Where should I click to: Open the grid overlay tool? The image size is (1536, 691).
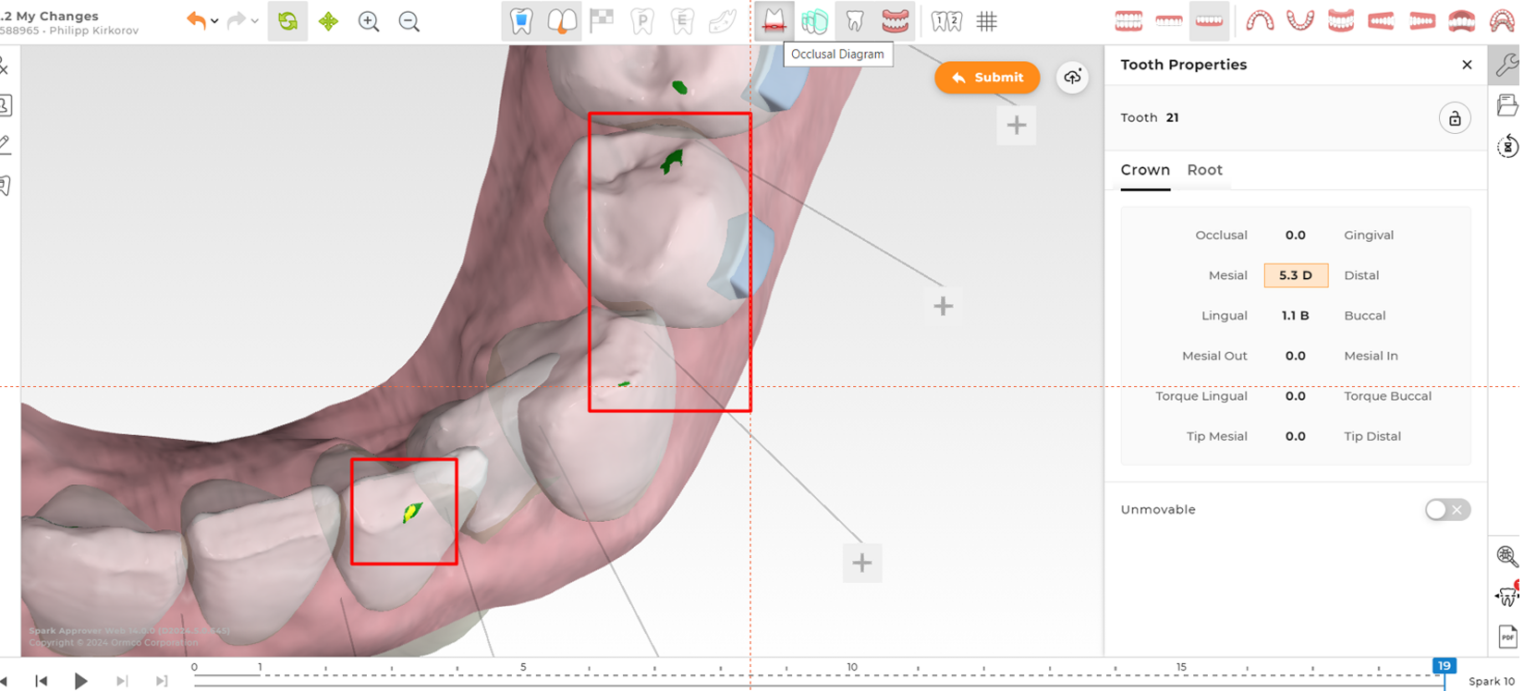987,20
